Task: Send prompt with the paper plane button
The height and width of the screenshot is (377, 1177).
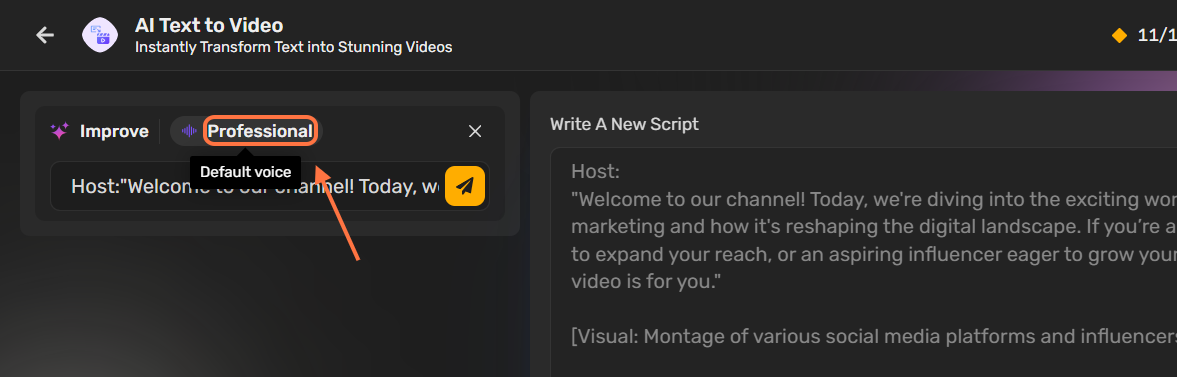Action: tap(465, 185)
